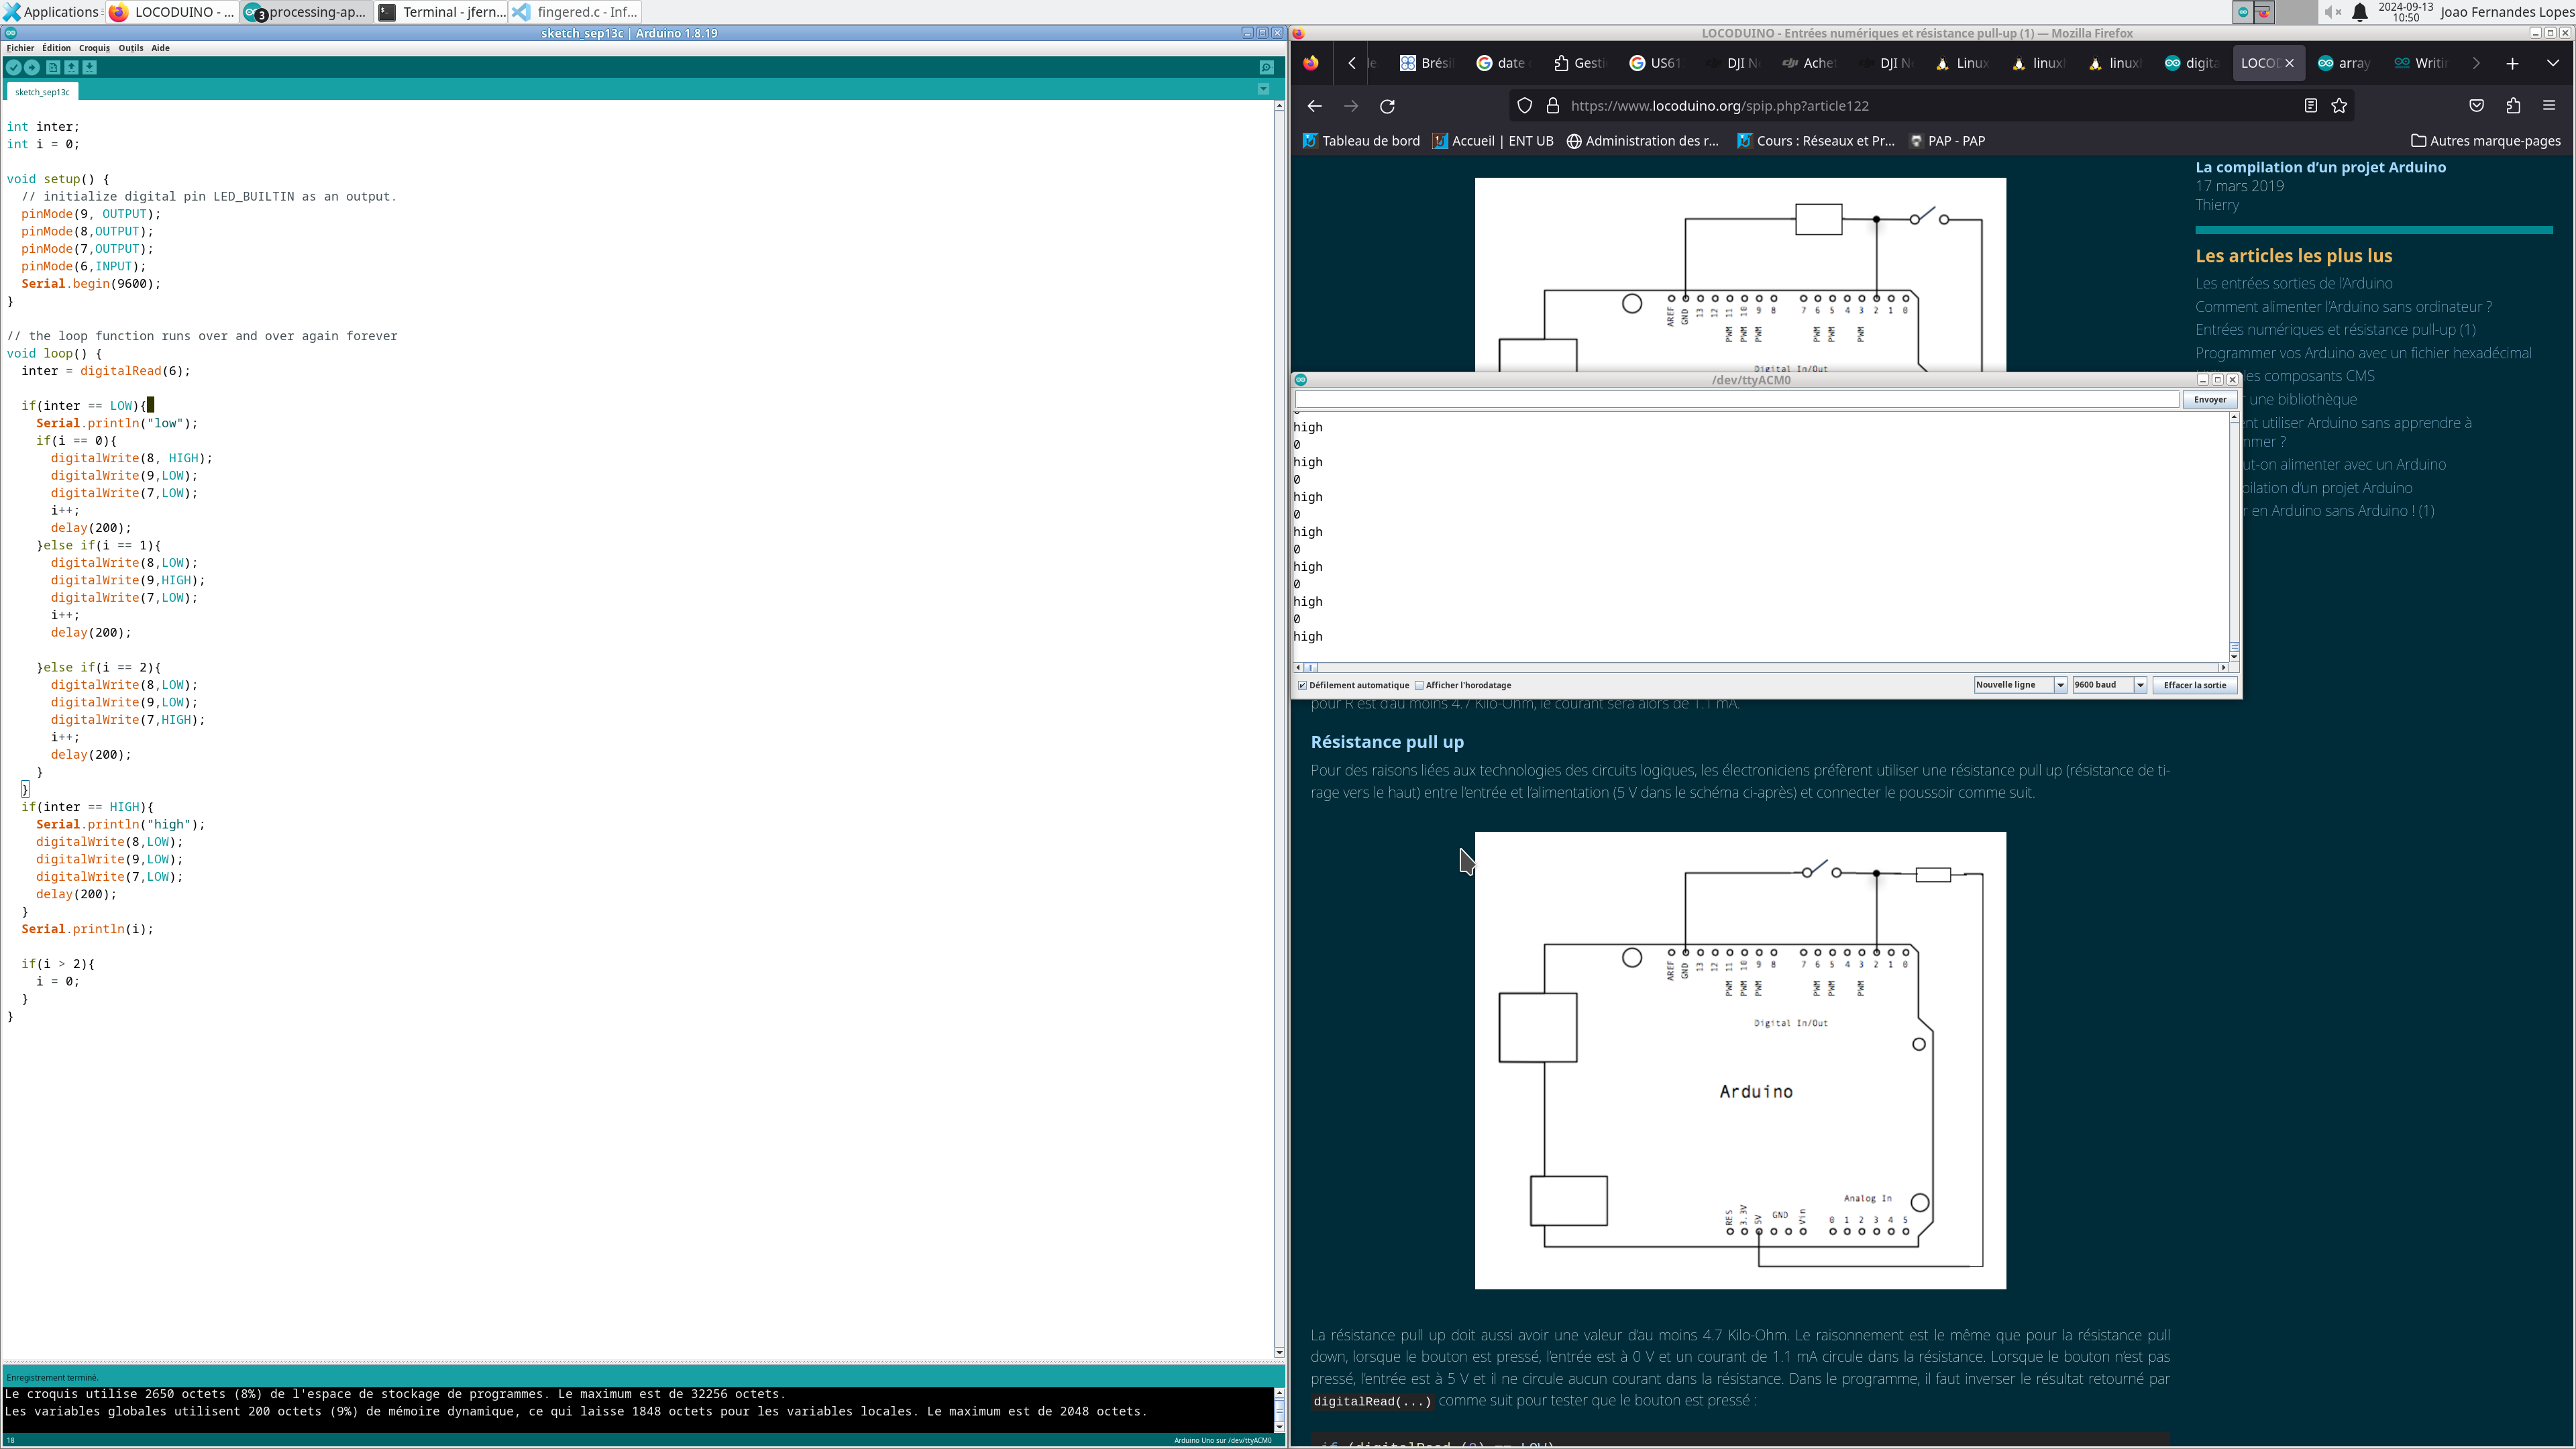Open the sketch tab menu arrow
Viewport: 2576px width, 1449px height.
[1263, 89]
